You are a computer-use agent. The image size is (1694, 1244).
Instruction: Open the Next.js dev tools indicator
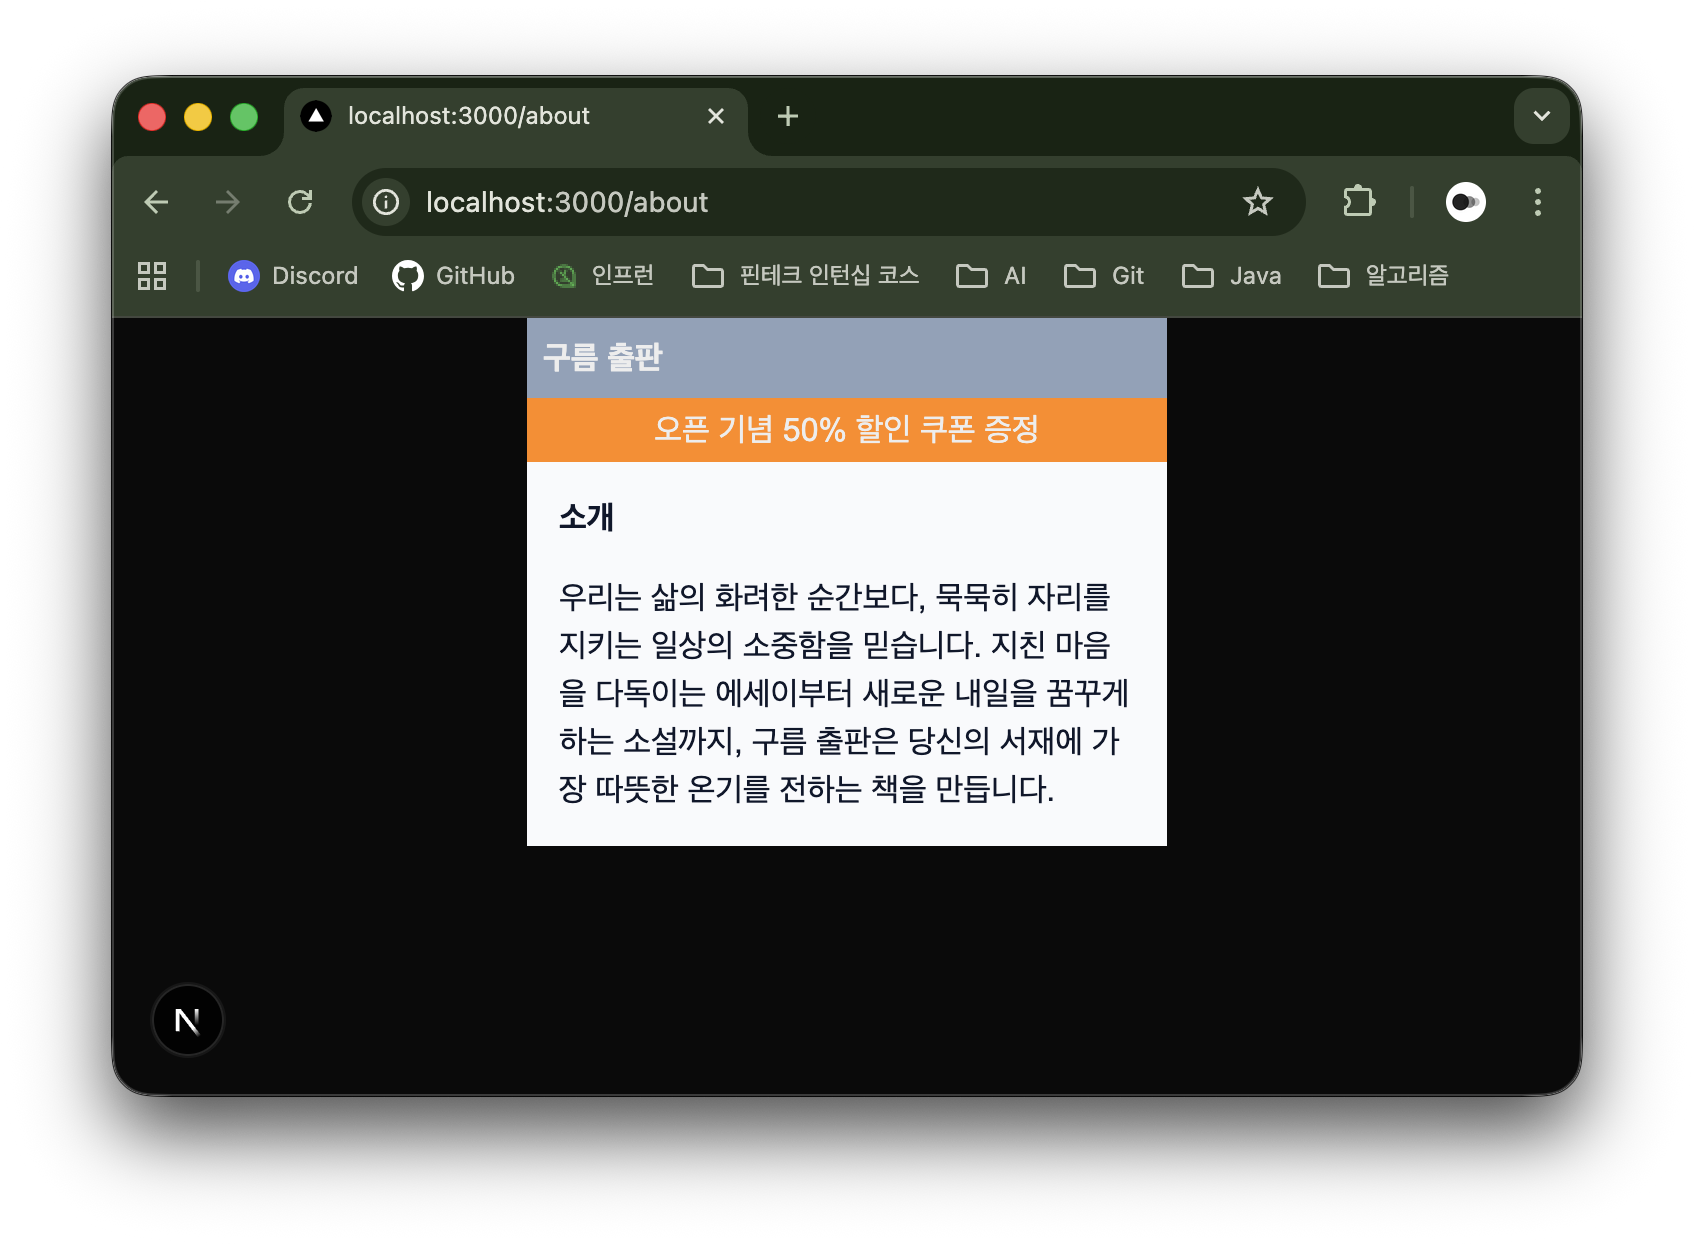pyautogui.click(x=187, y=1020)
